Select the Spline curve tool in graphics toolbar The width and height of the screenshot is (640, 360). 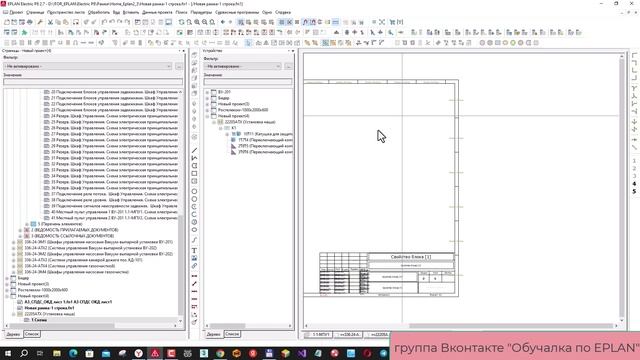(x=194, y=240)
